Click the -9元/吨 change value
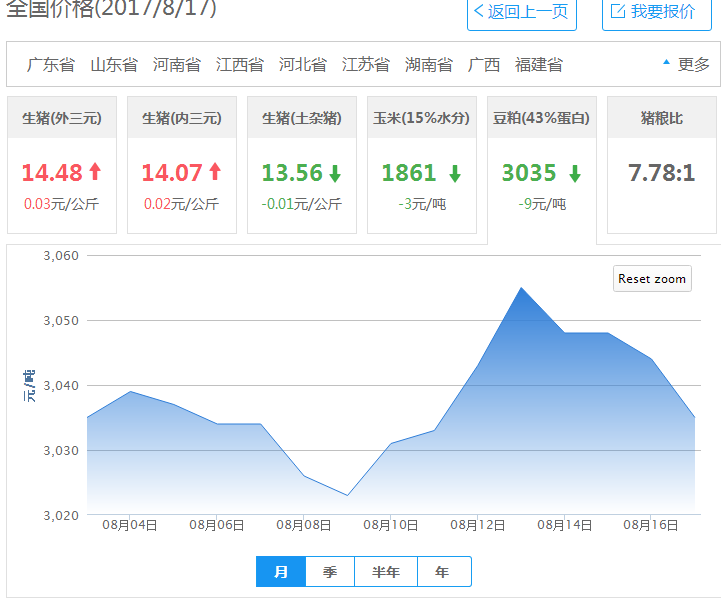Screen dimensions: 721x600 (x=542, y=204)
